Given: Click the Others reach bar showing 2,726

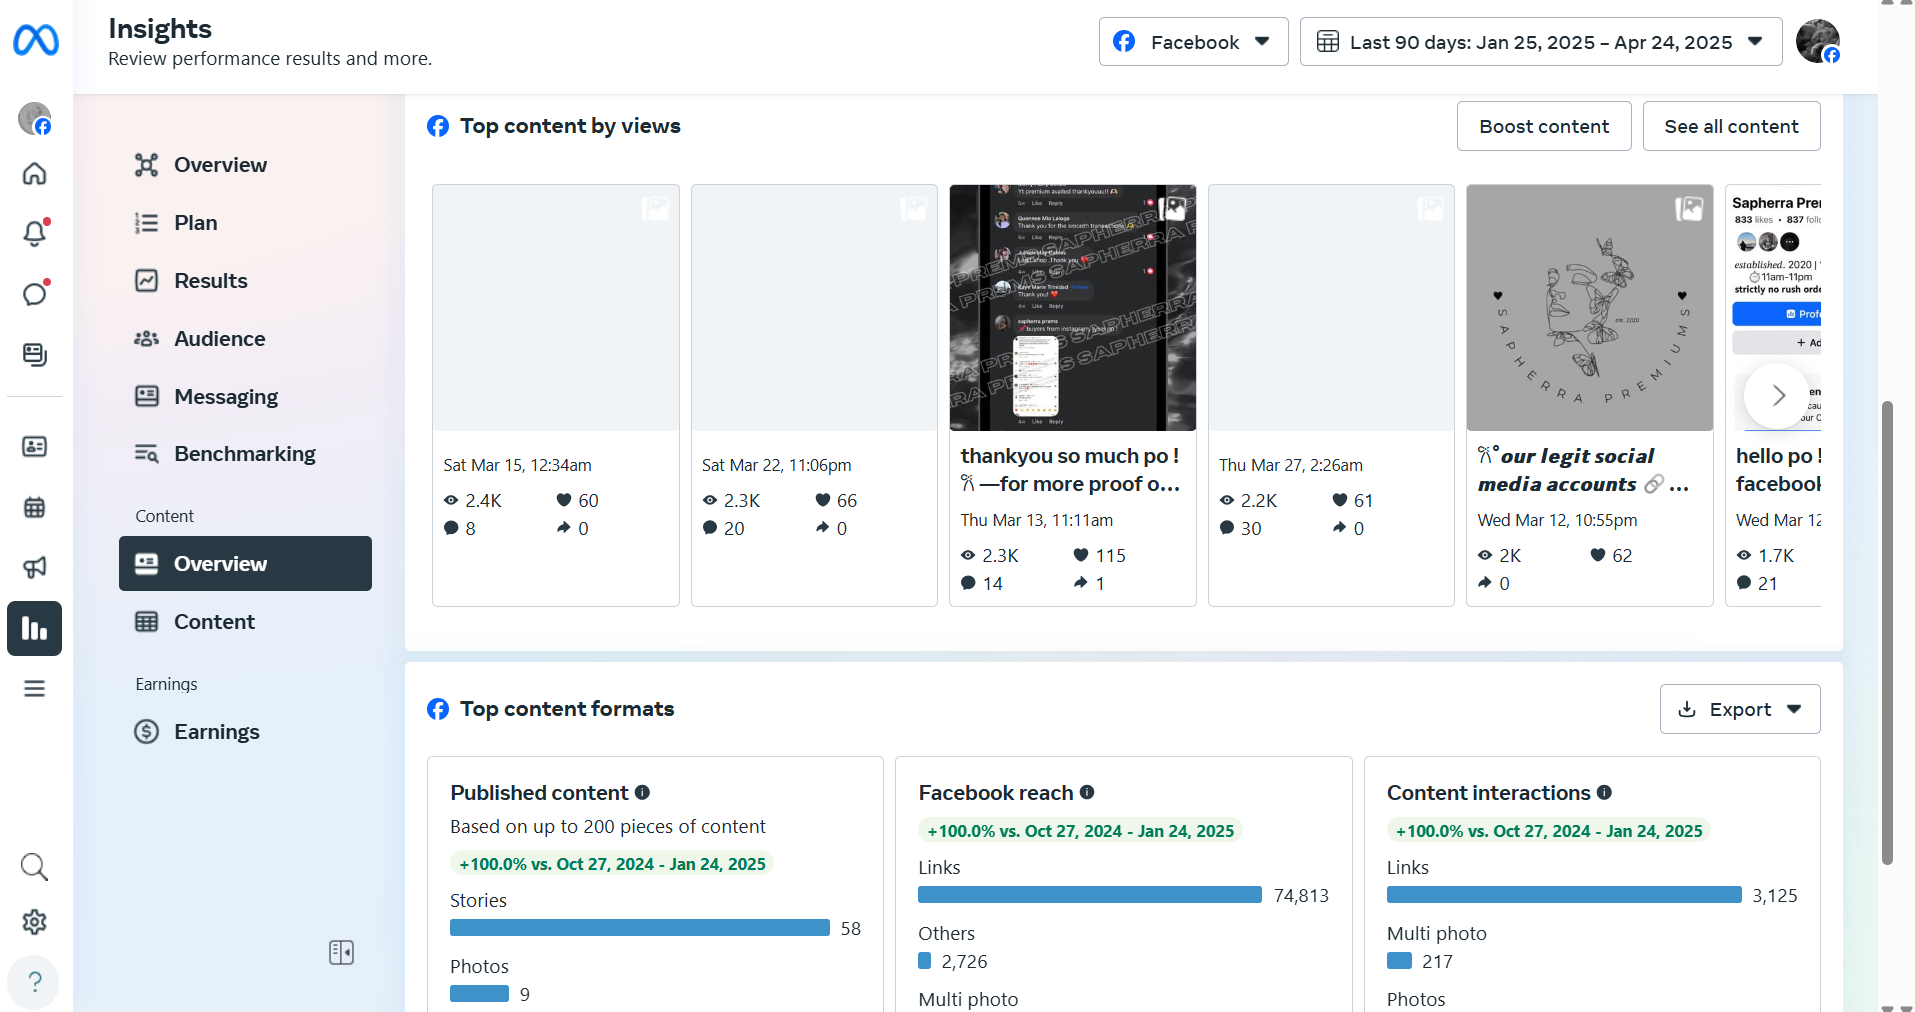Looking at the screenshot, I should click(x=925, y=961).
